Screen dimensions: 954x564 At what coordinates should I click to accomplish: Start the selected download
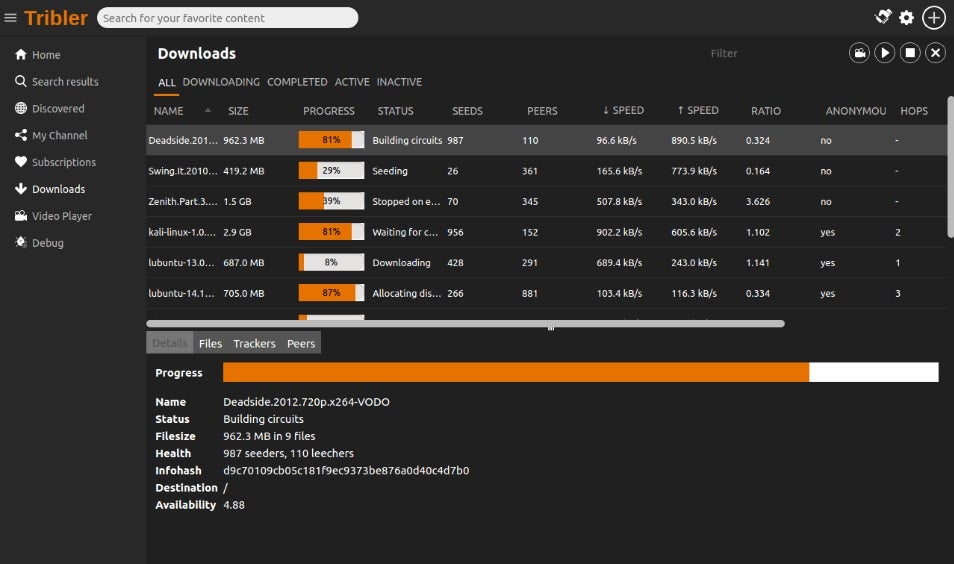click(x=884, y=53)
